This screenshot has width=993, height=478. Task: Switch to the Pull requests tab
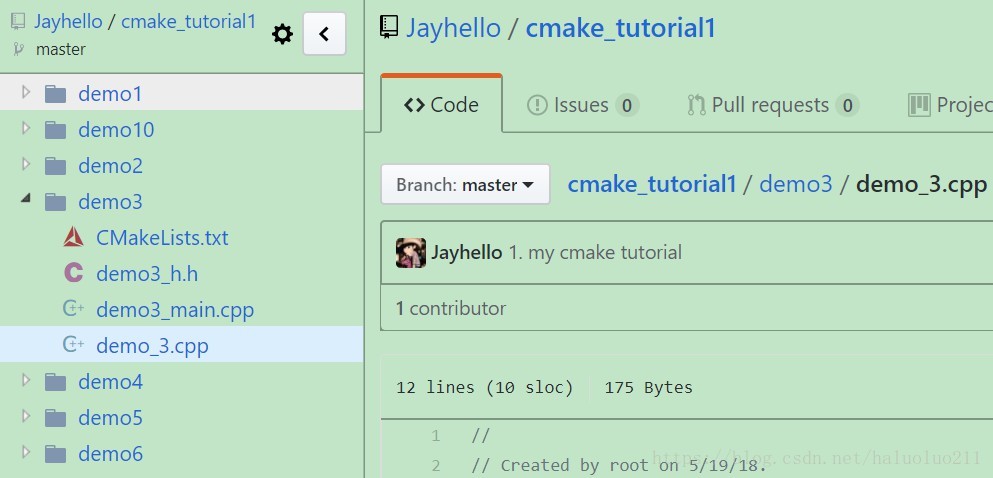pyautogui.click(x=773, y=105)
